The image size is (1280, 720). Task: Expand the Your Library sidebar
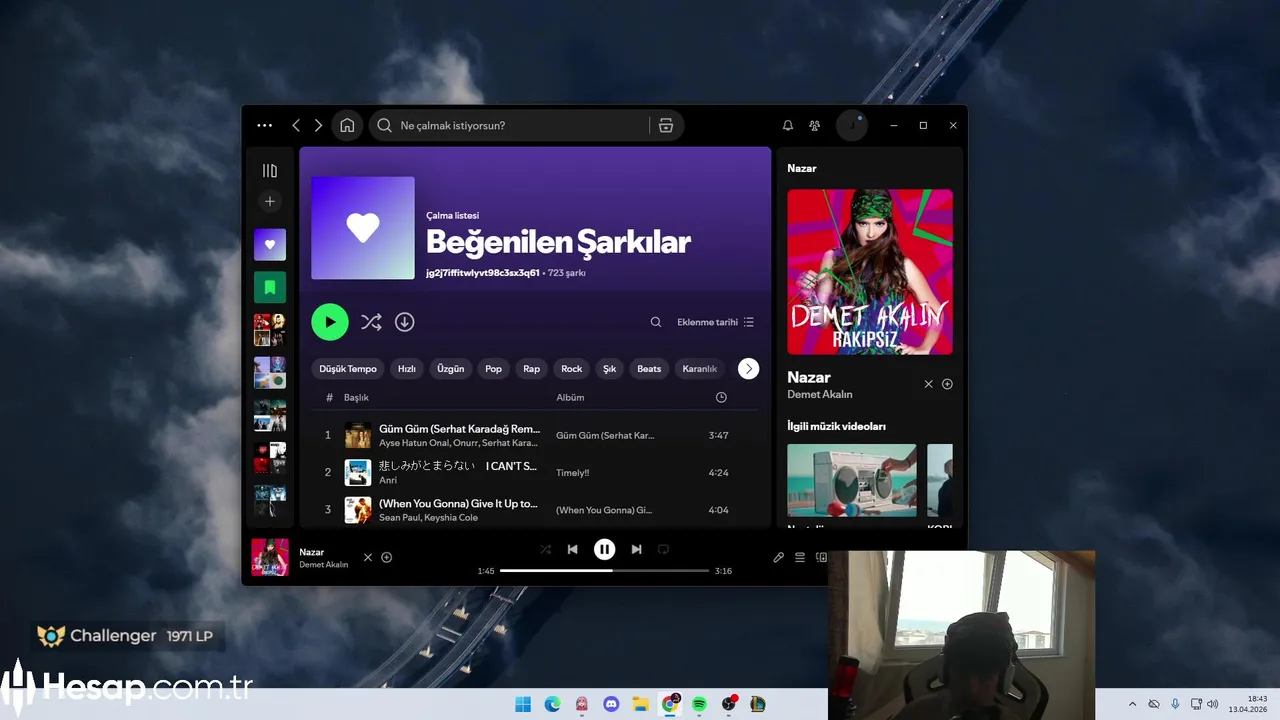(270, 171)
